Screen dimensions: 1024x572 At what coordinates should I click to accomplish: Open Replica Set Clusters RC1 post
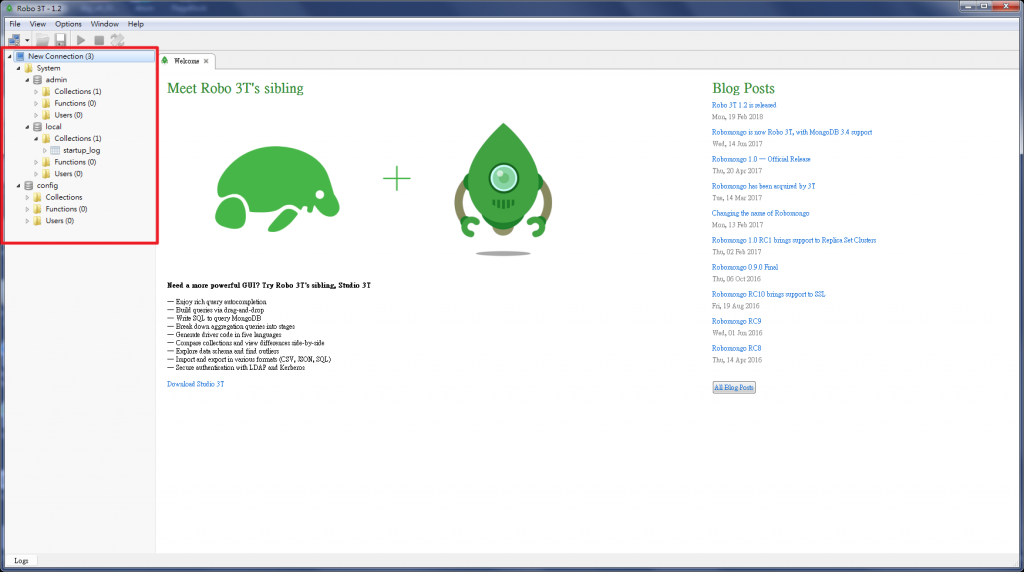[x=793, y=240]
